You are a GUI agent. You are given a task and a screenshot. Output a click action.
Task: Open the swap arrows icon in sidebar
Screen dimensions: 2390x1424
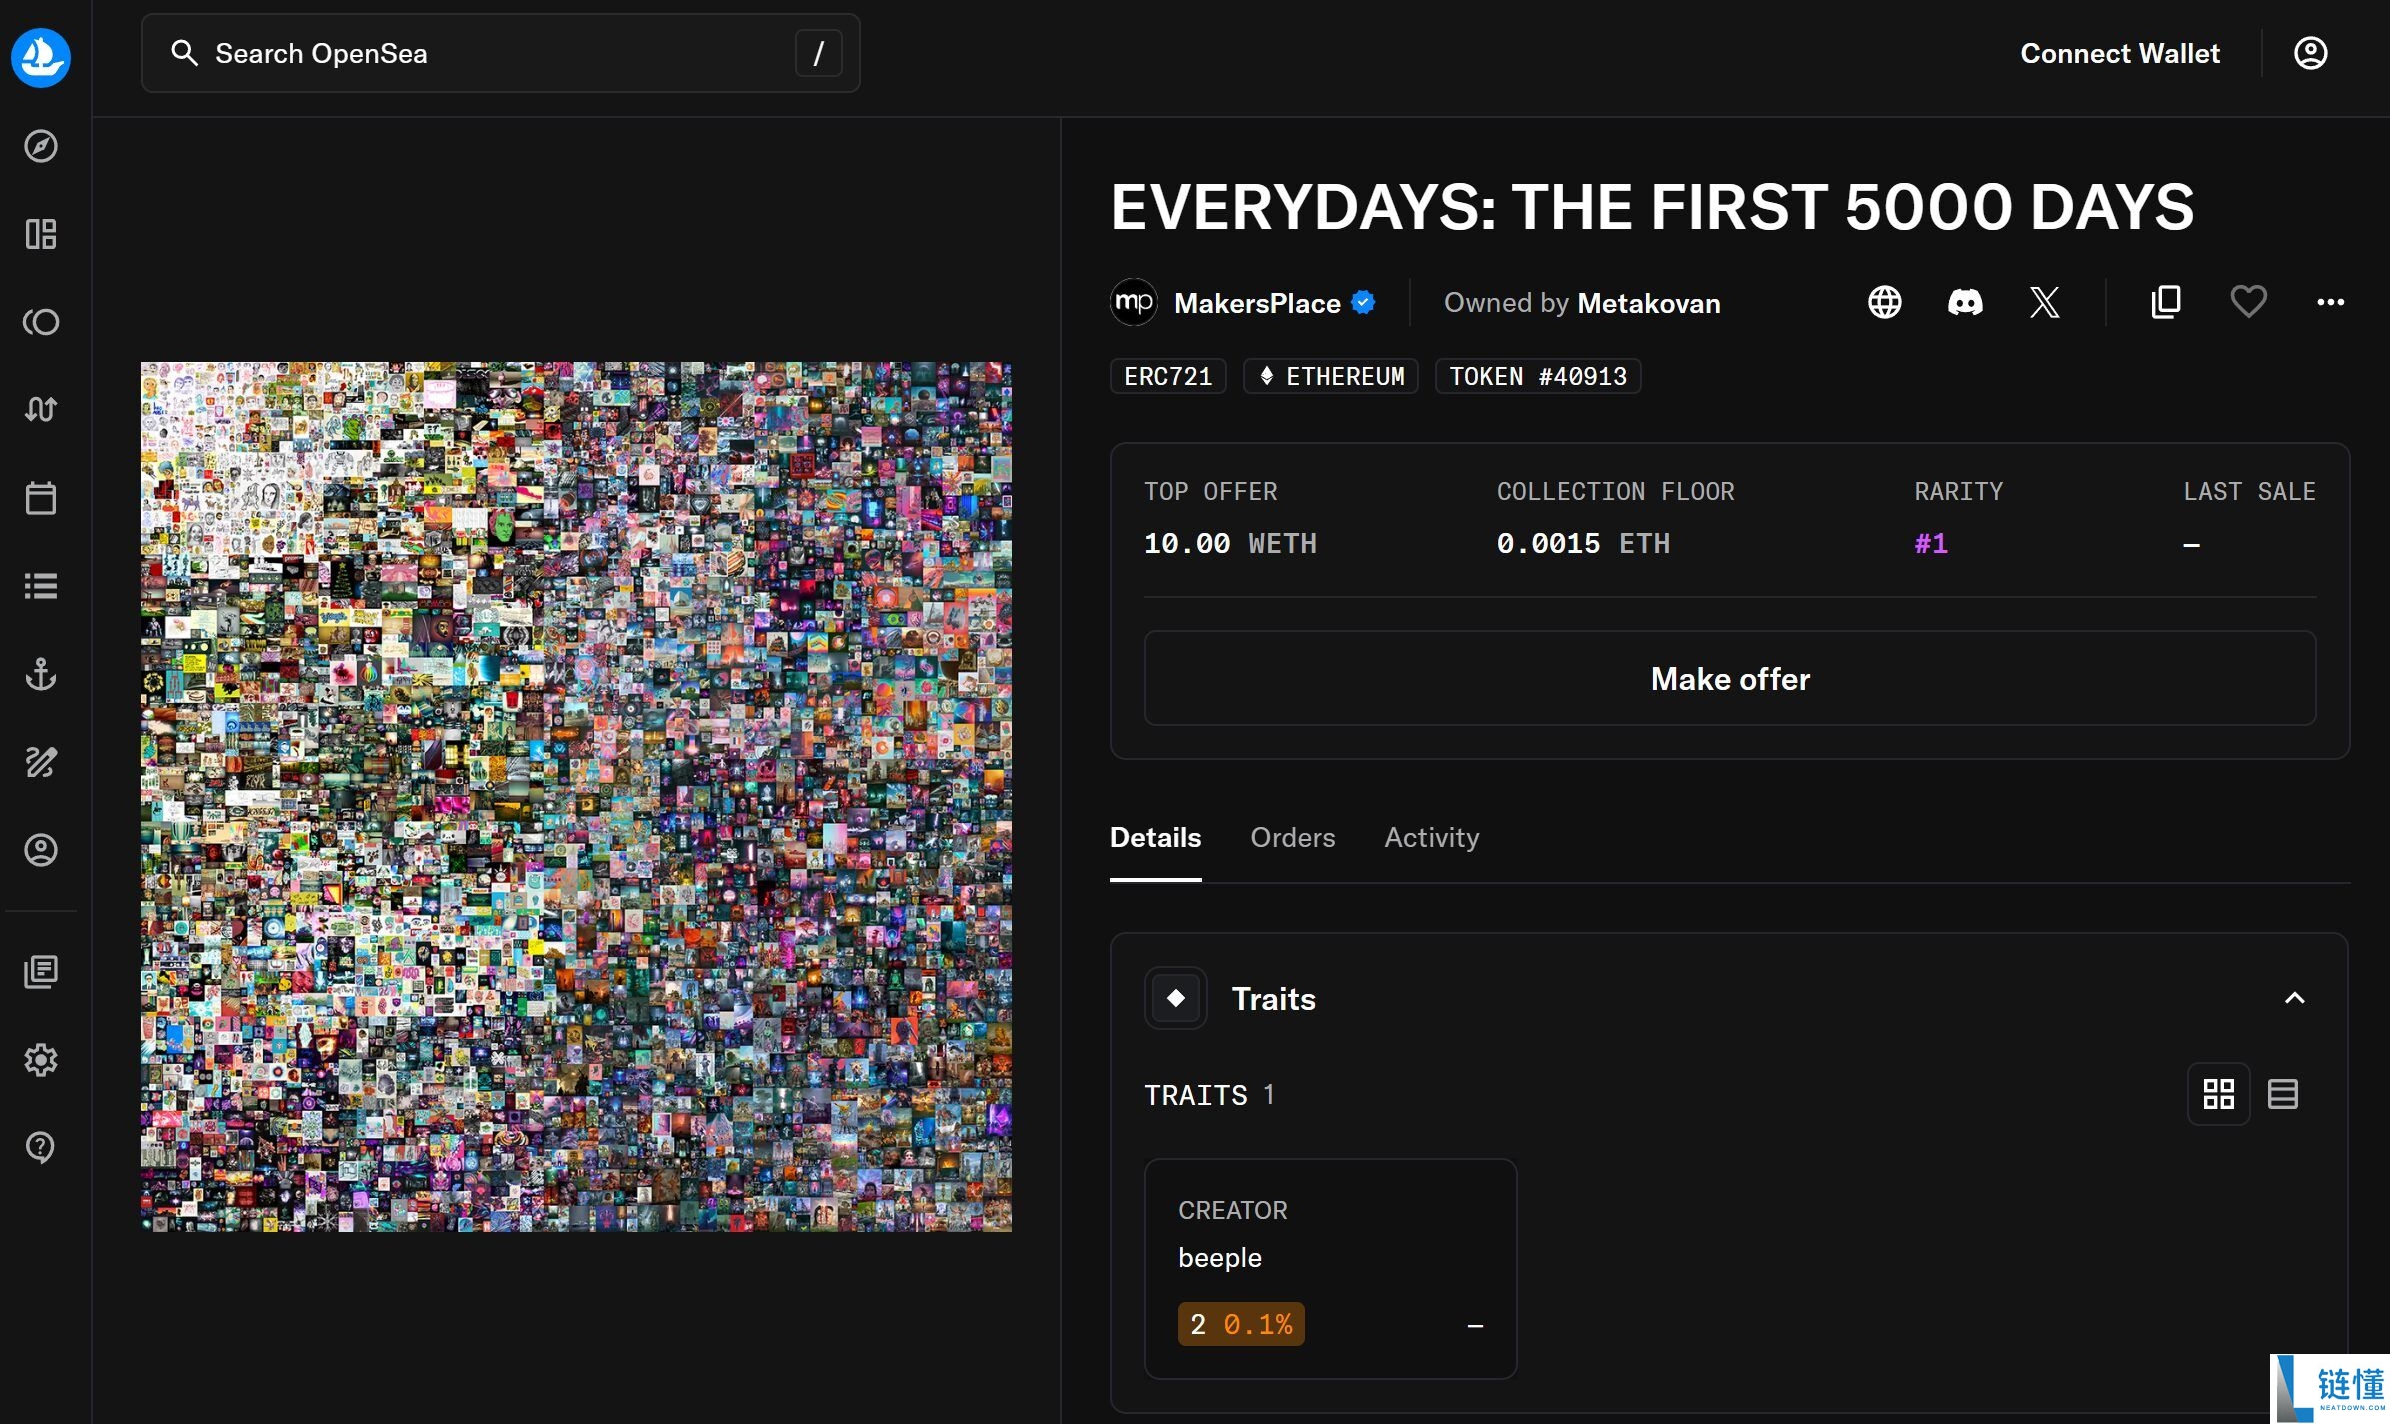coord(41,409)
